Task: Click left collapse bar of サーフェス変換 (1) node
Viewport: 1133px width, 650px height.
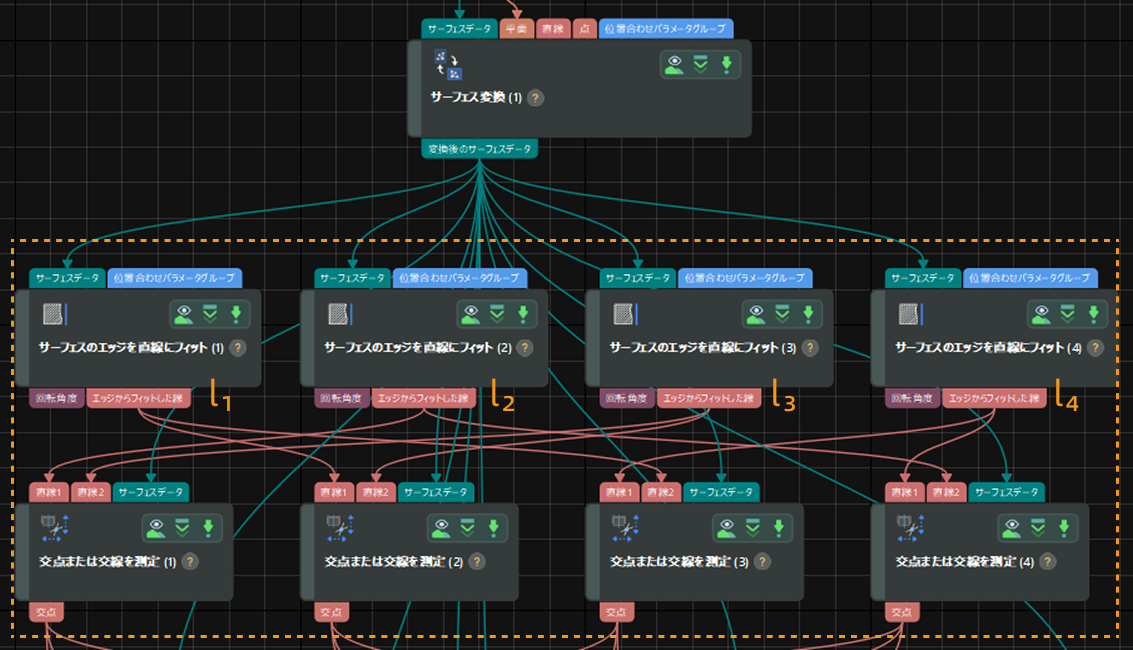Action: pyautogui.click(x=415, y=88)
